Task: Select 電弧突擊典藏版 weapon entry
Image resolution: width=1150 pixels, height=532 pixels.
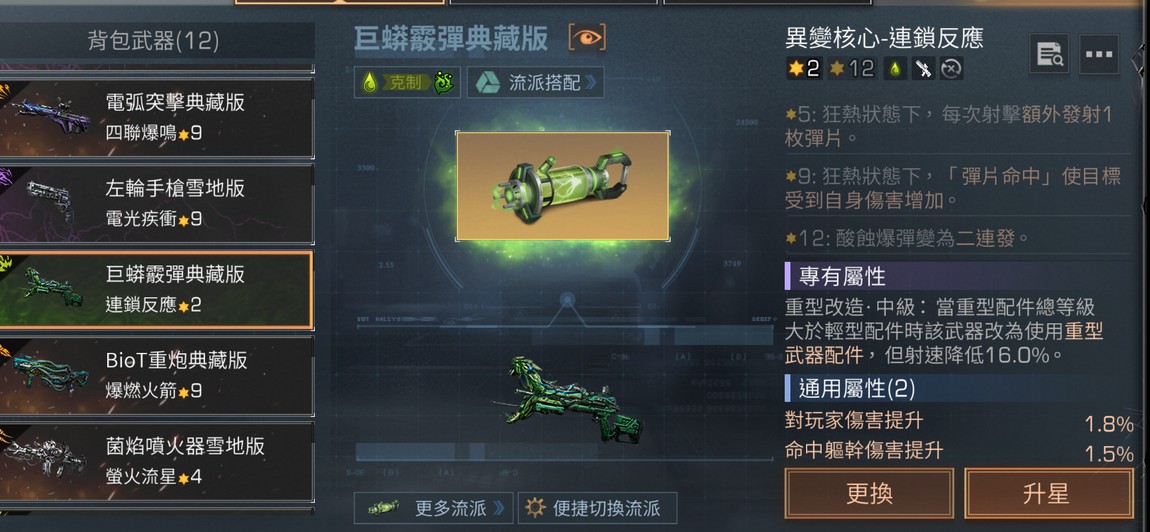Action: [156, 117]
